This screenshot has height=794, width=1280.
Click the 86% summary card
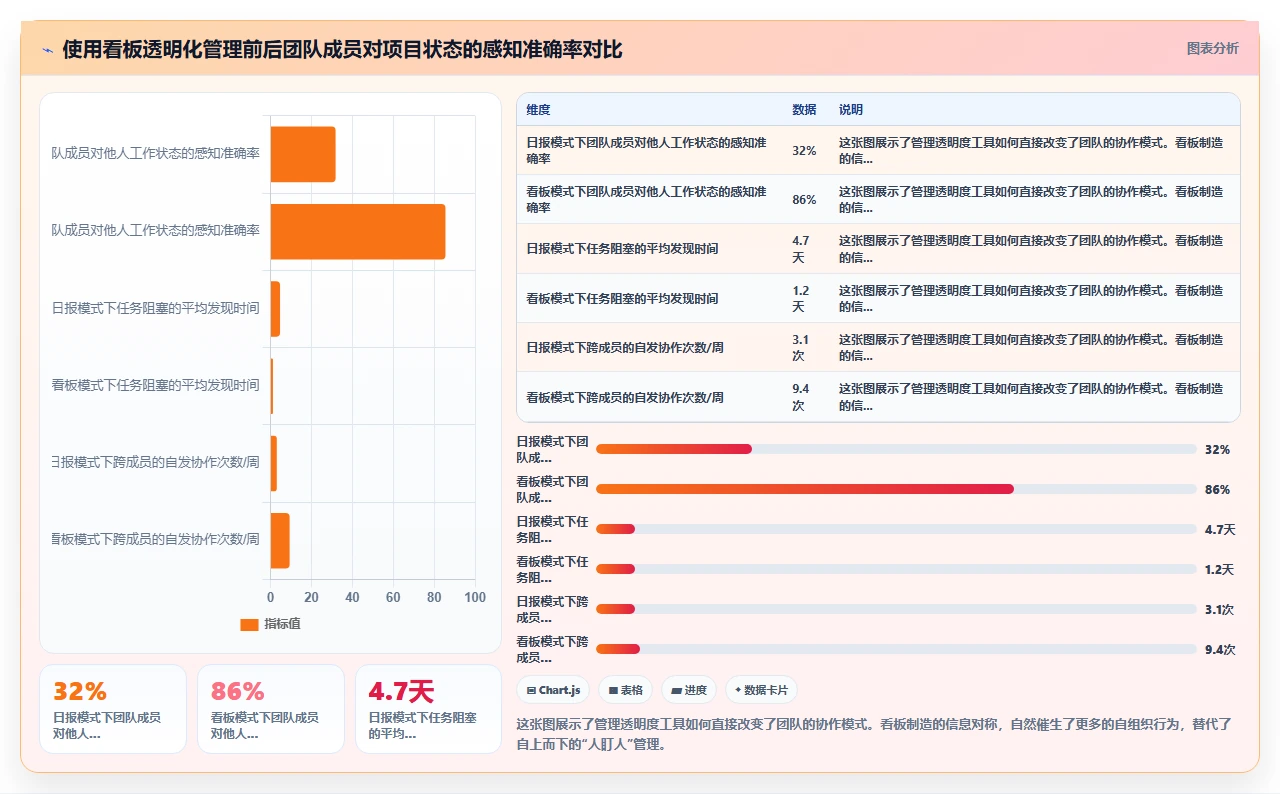[x=271, y=709]
